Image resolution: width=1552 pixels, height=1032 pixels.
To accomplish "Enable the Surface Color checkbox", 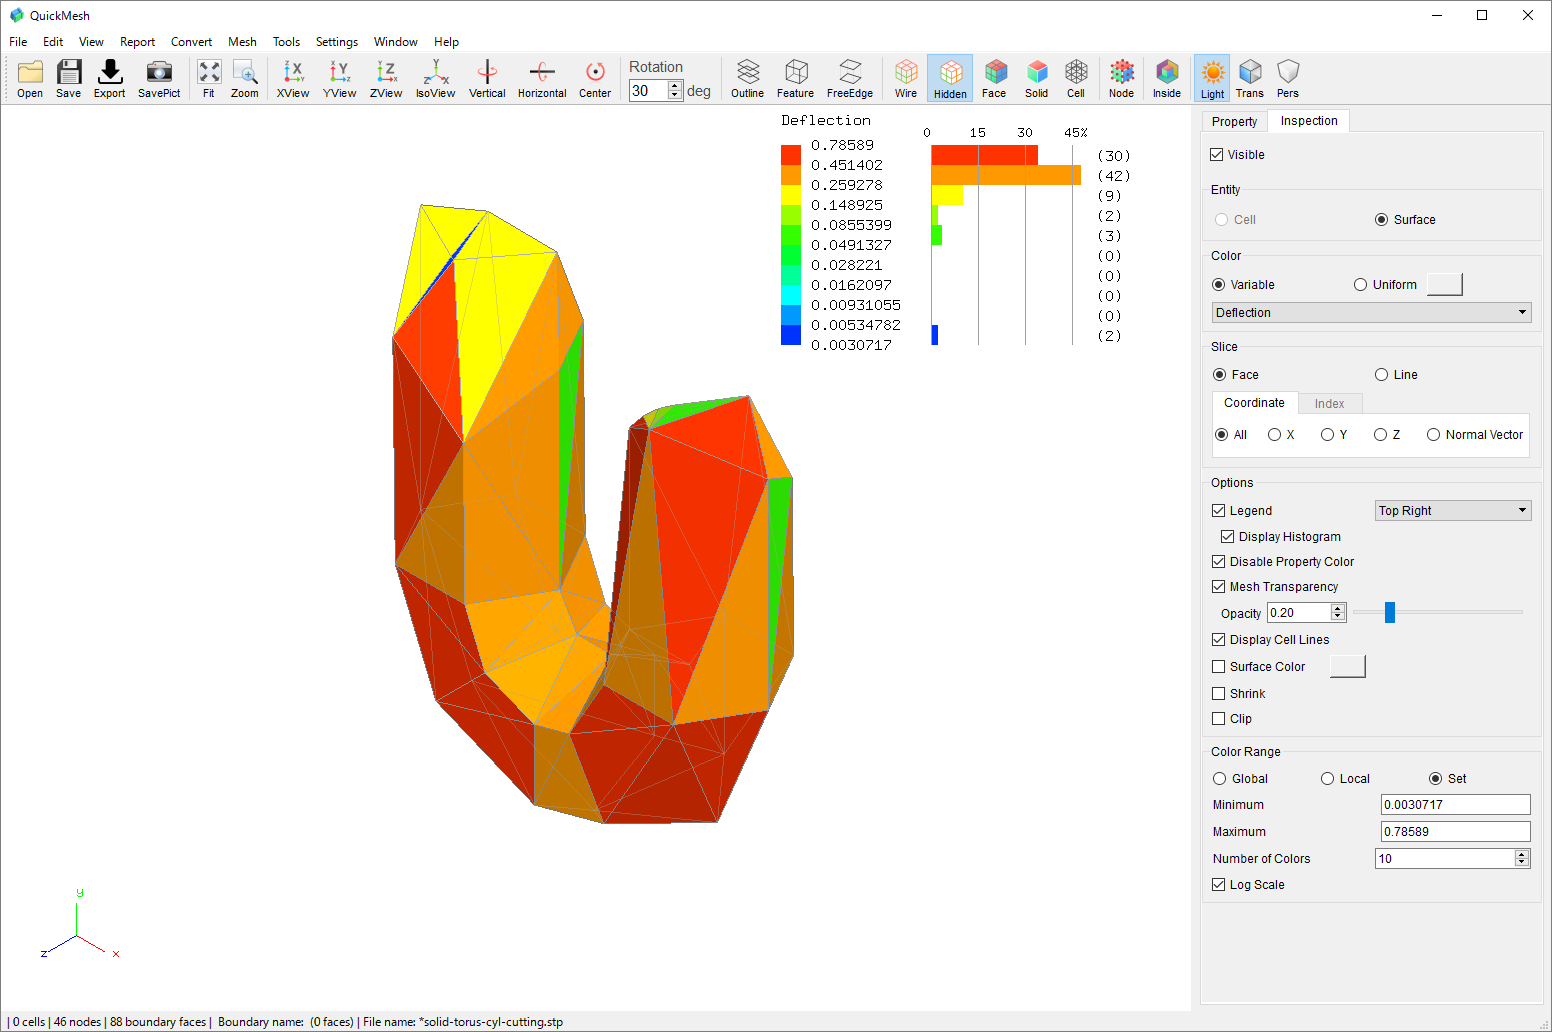I will [1218, 667].
